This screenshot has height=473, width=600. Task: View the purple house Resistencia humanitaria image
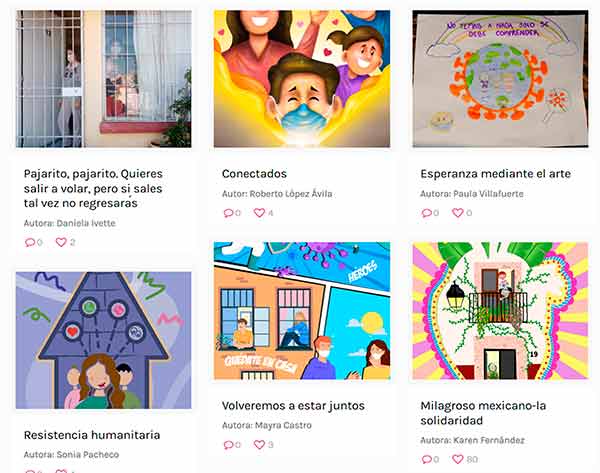coord(104,341)
